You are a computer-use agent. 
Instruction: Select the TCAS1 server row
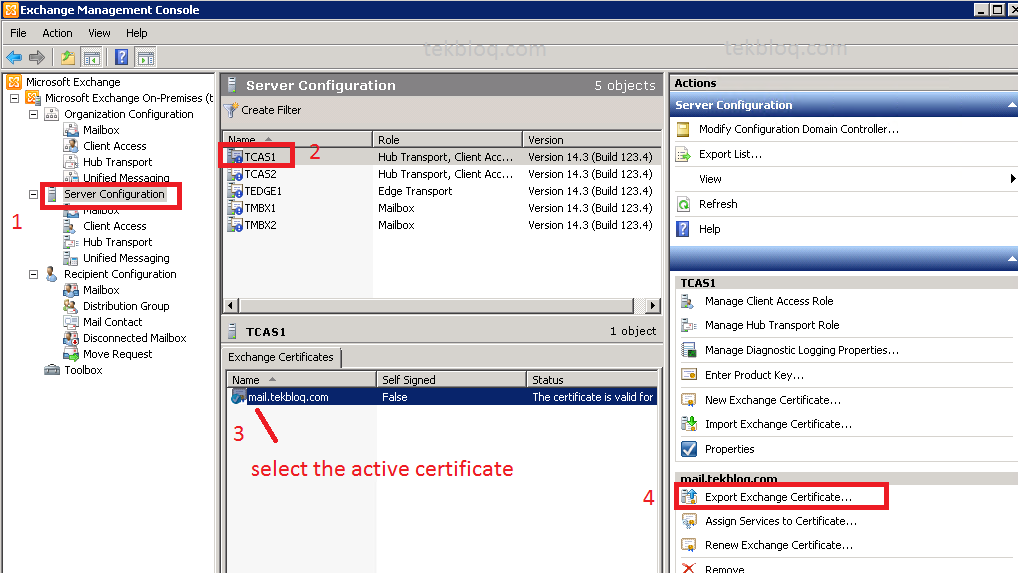pyautogui.click(x=442, y=157)
